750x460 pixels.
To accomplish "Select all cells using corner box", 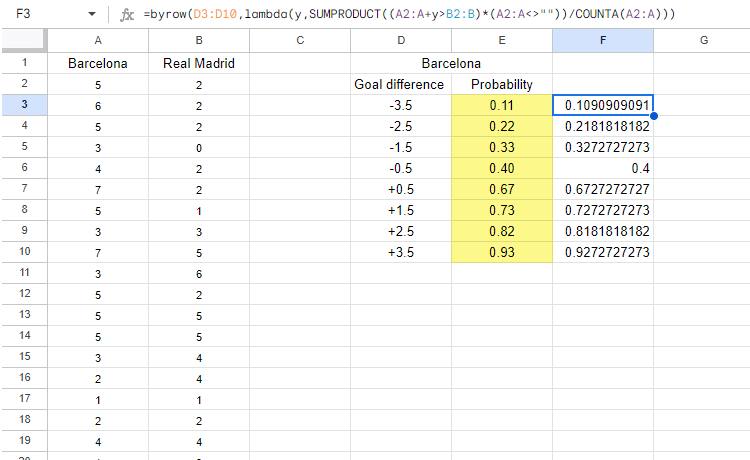I will [24, 40].
